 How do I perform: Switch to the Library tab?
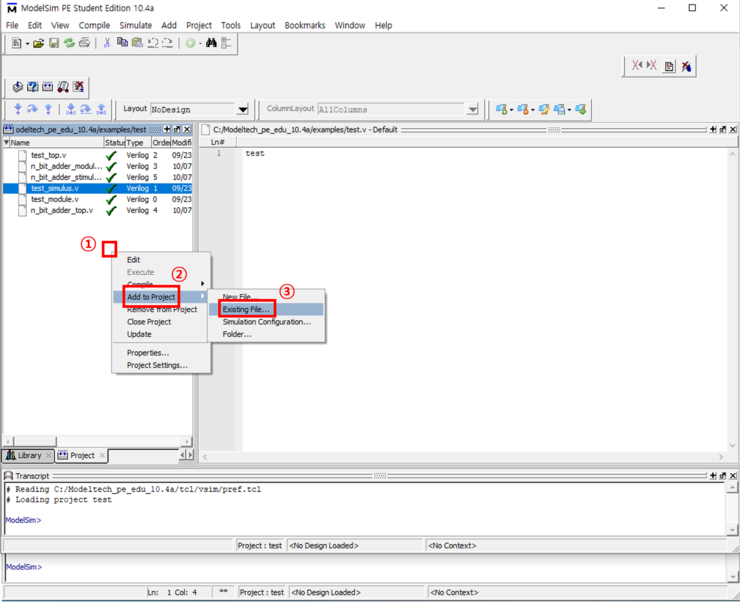(x=29, y=455)
